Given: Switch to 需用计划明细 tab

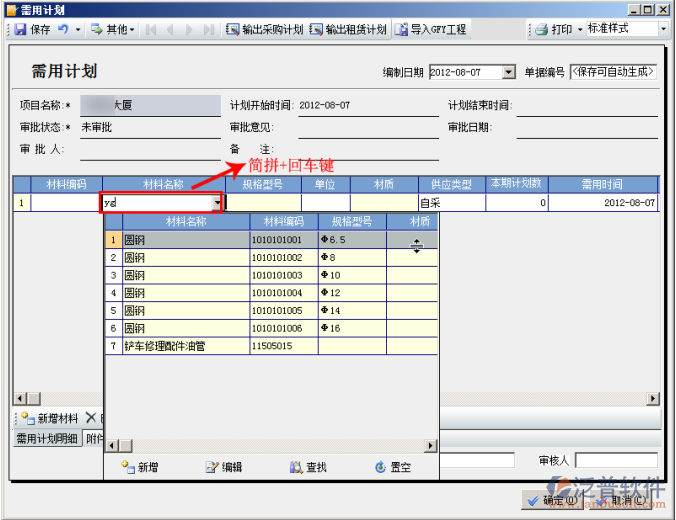Looking at the screenshot, I should 47,439.
